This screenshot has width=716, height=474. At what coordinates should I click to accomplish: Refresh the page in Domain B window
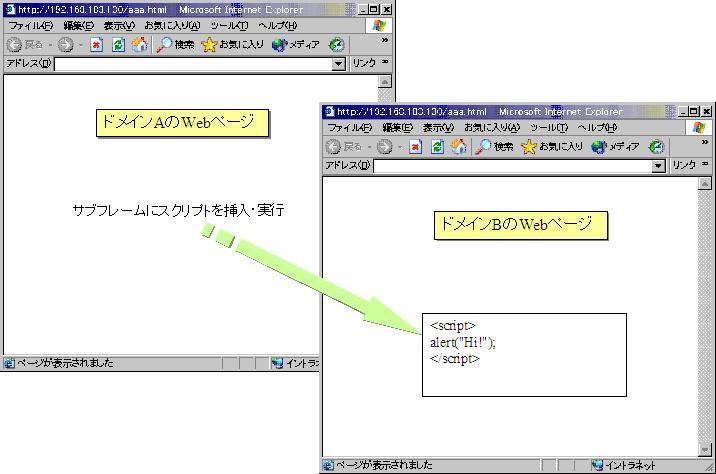[437, 147]
